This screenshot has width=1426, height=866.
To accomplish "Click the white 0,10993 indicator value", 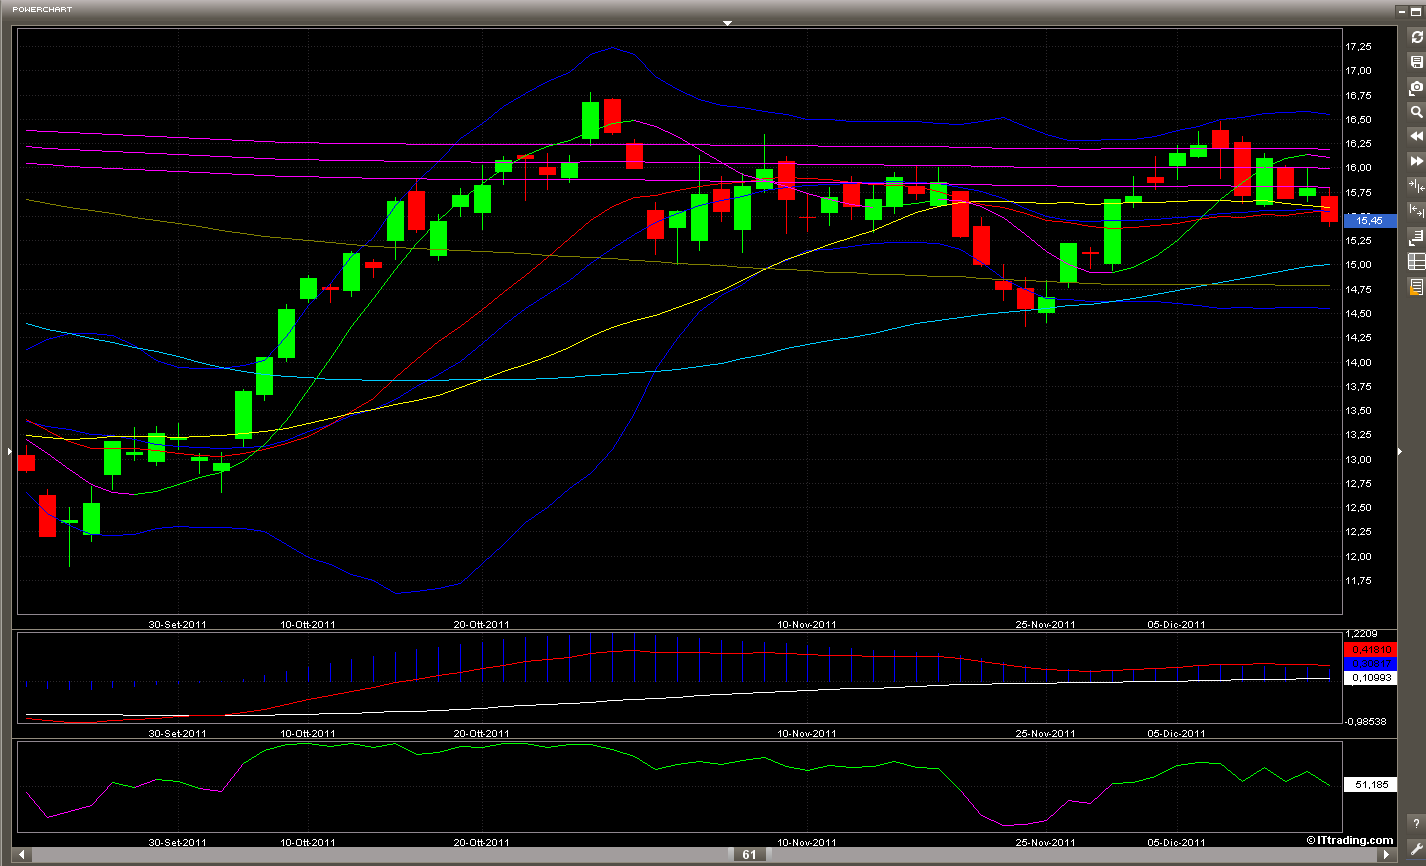I will coord(1371,677).
